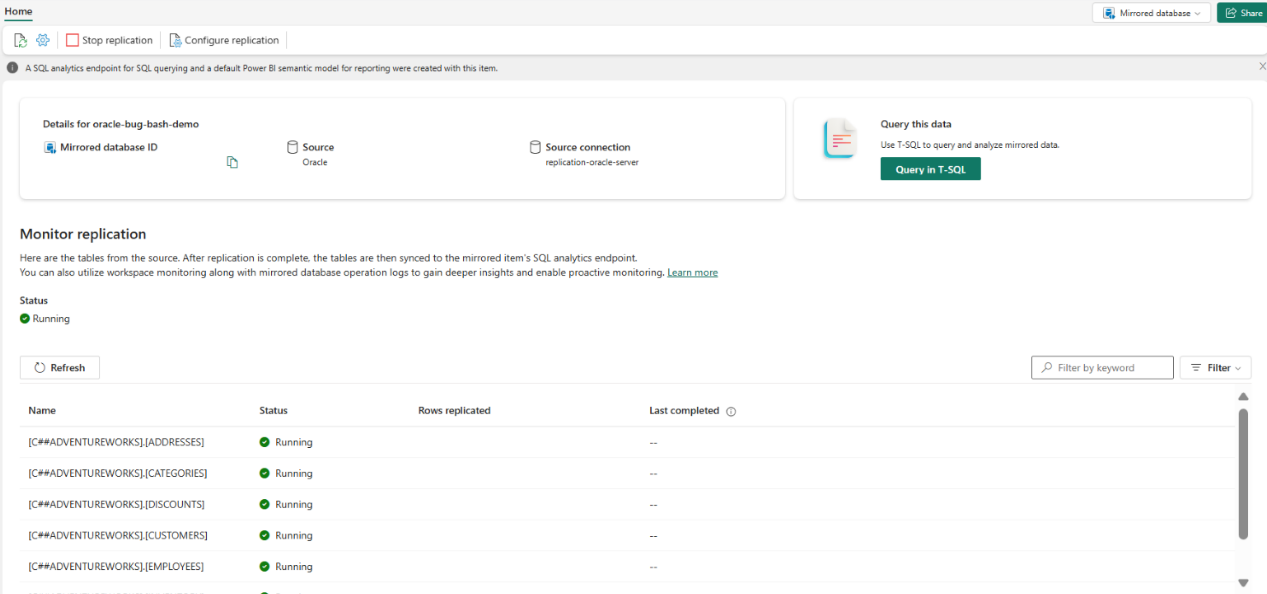1267x594 pixels.
Task: Click the Stop replication red square icon
Action: point(71,40)
